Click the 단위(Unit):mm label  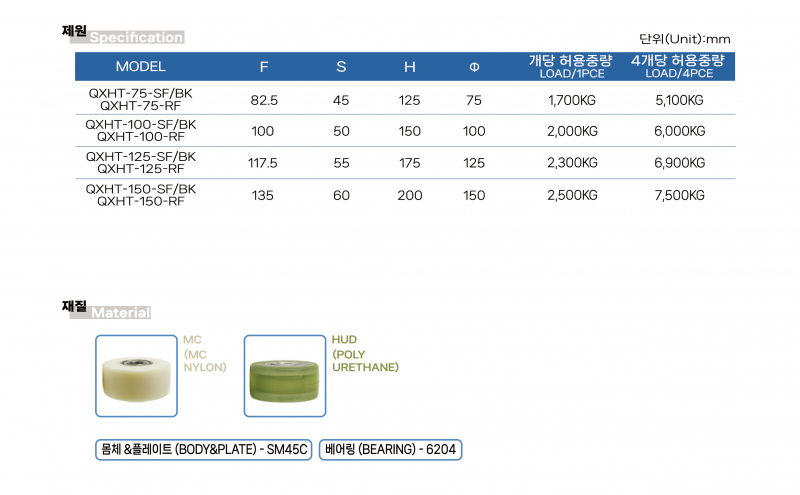click(685, 39)
